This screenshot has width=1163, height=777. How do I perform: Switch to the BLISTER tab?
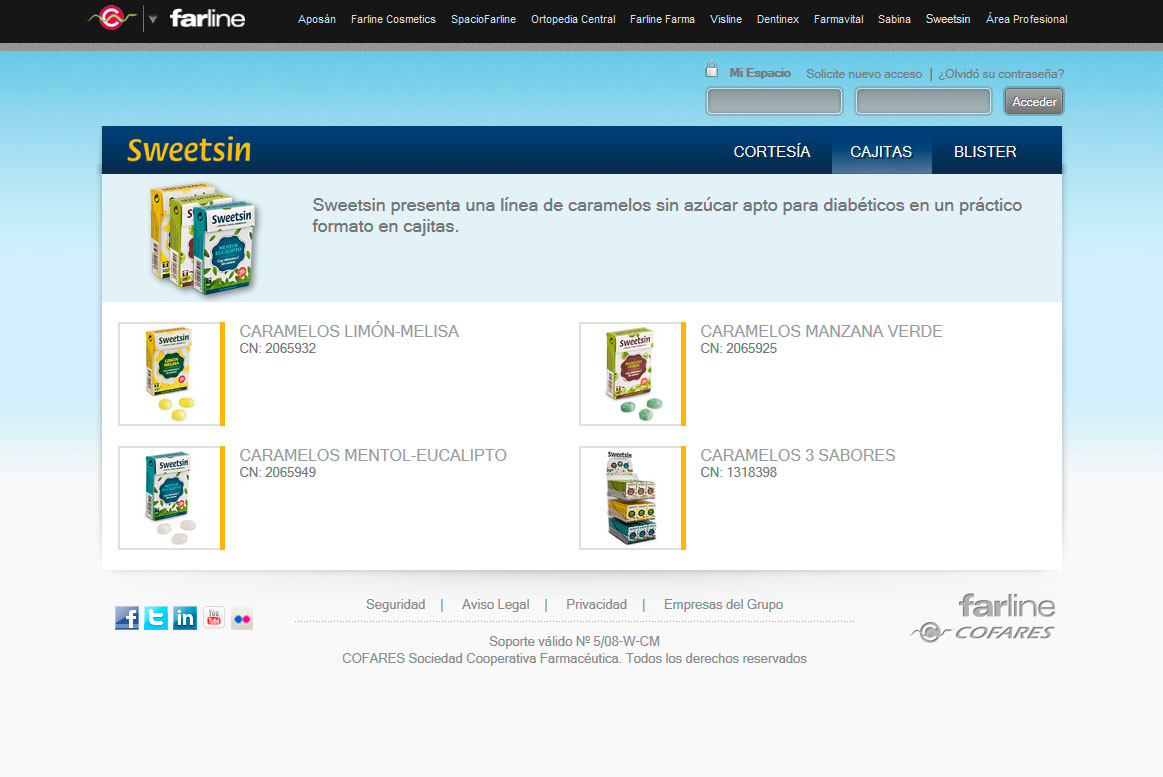tap(984, 152)
